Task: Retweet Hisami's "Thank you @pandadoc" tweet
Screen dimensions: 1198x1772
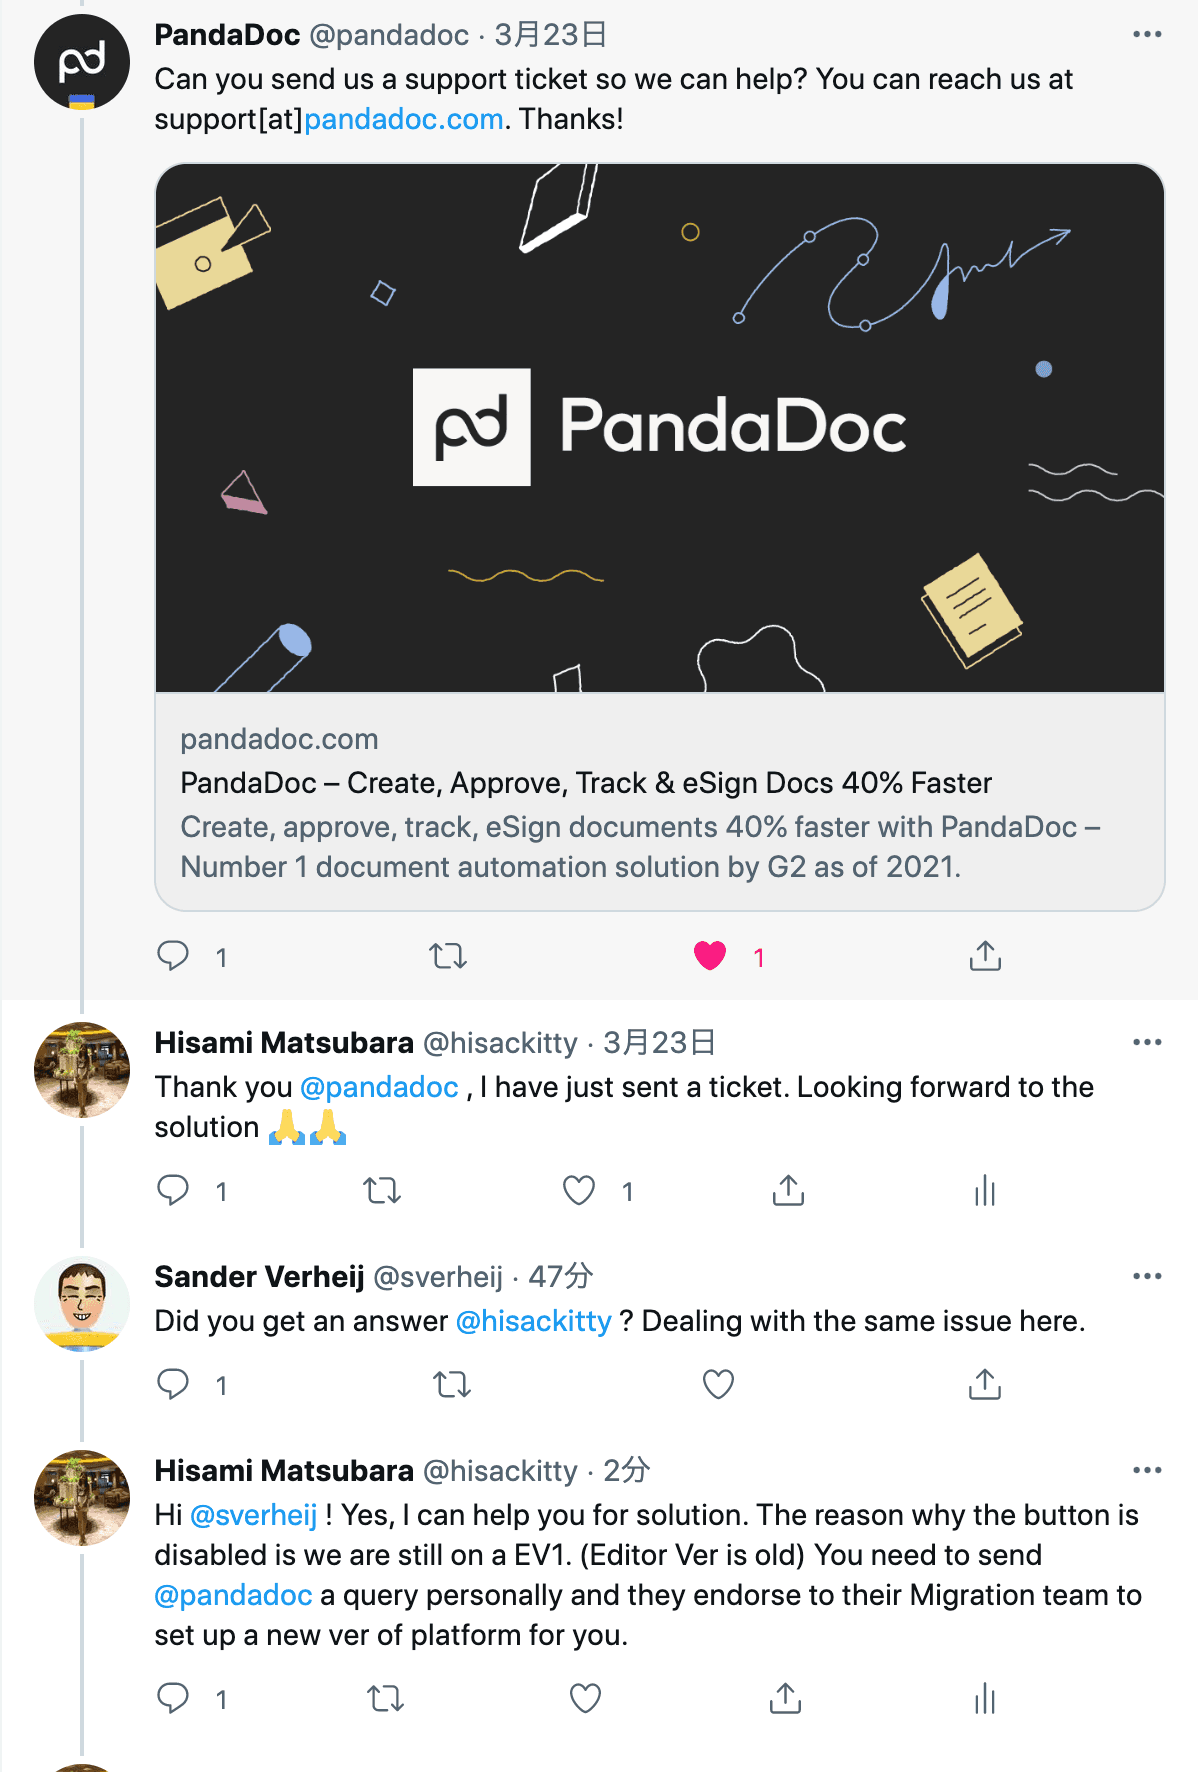Action: [381, 1190]
